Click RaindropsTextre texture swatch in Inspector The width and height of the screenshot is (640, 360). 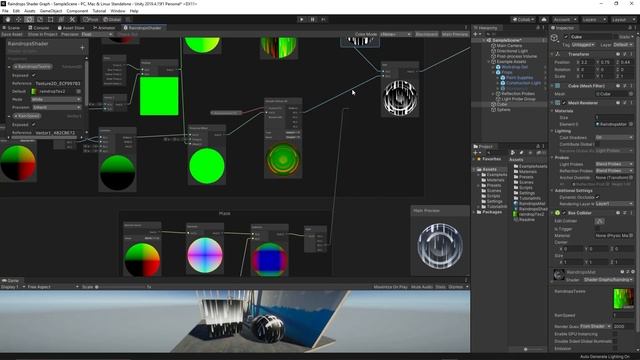(624, 299)
